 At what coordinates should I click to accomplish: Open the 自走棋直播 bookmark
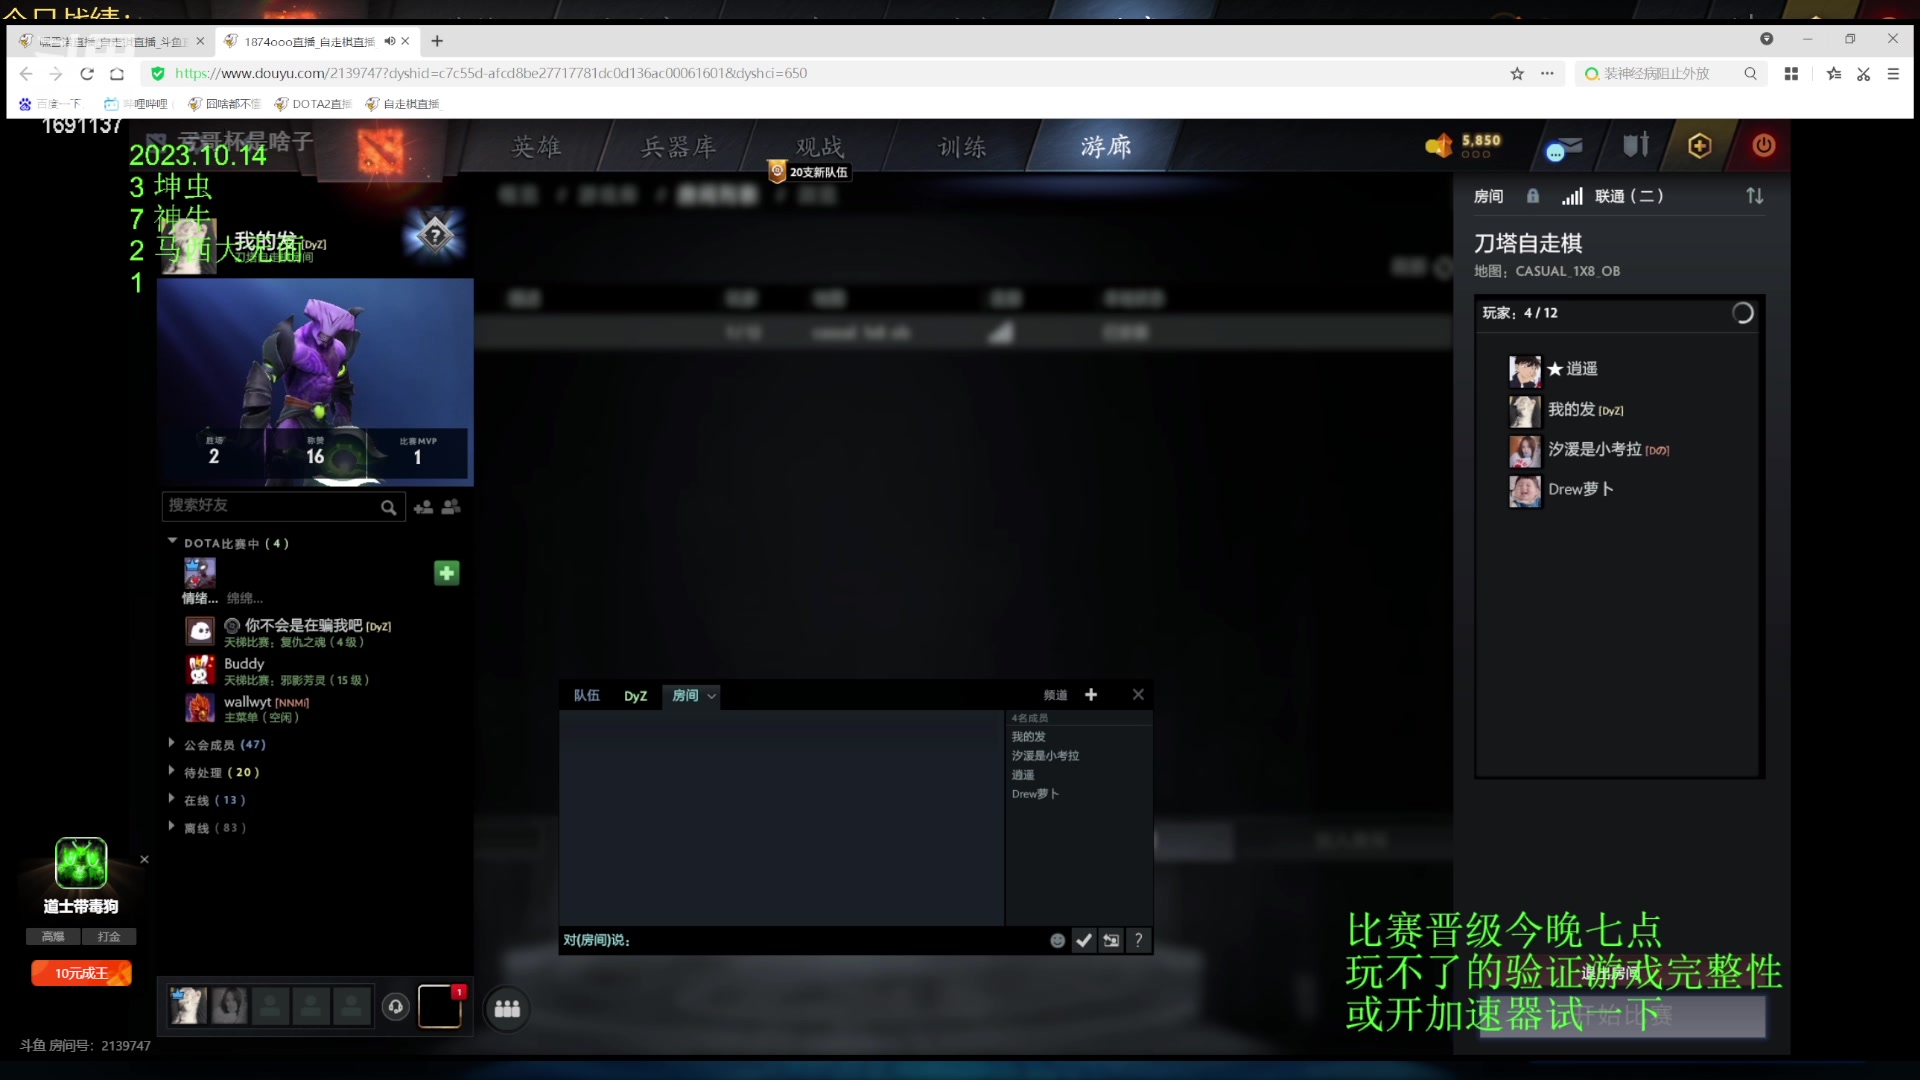(x=402, y=104)
